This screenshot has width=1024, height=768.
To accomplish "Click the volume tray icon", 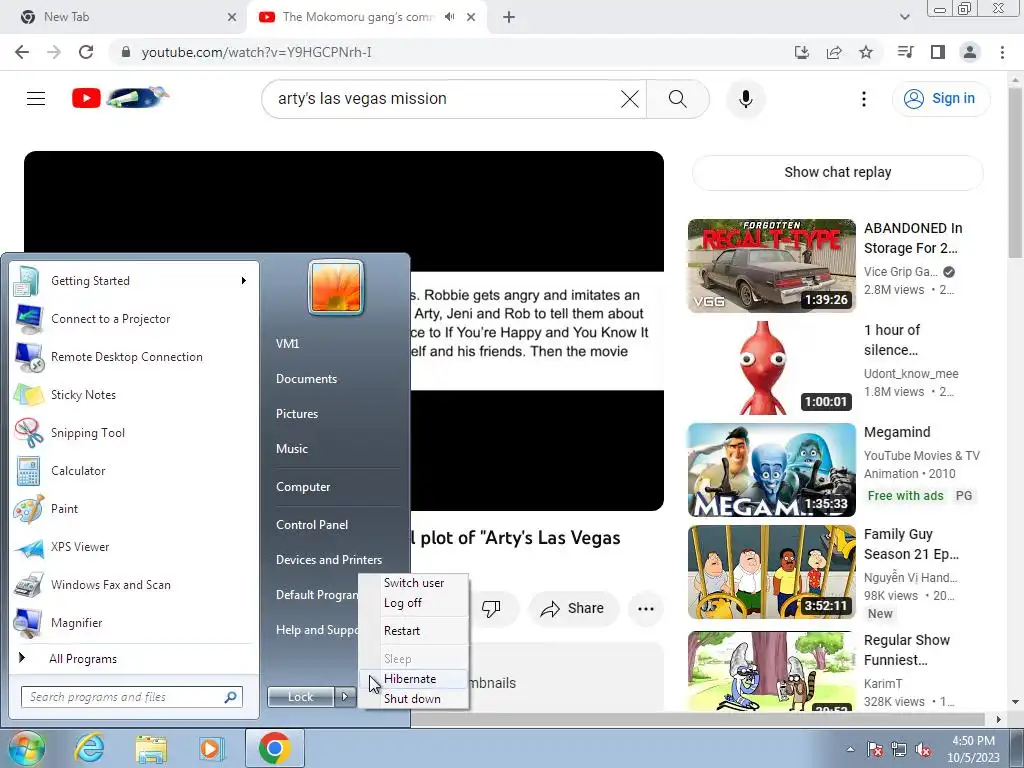I will click(923, 750).
